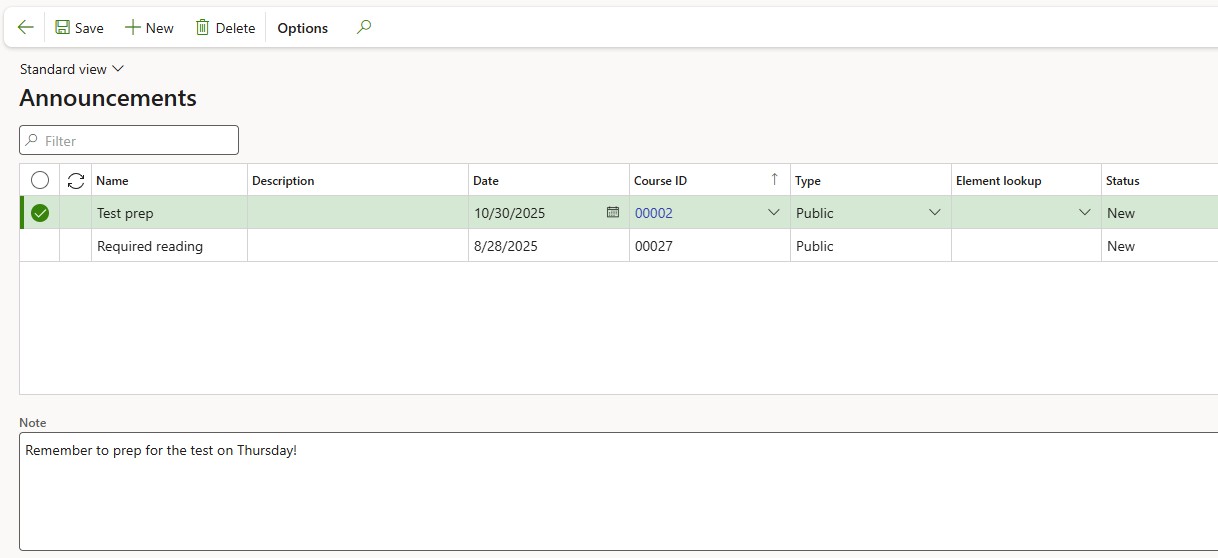1218x558 pixels.
Task: Click the back arrow icon
Action: [x=26, y=28]
